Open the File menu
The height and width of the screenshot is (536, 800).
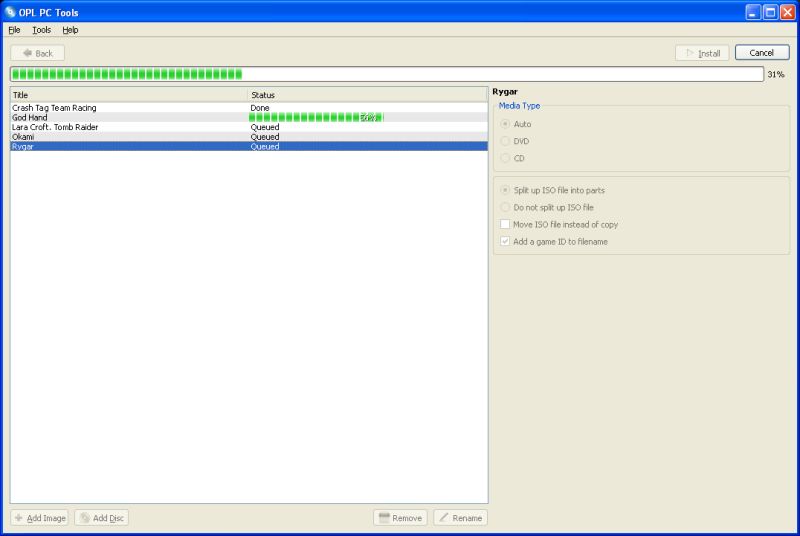click(14, 30)
